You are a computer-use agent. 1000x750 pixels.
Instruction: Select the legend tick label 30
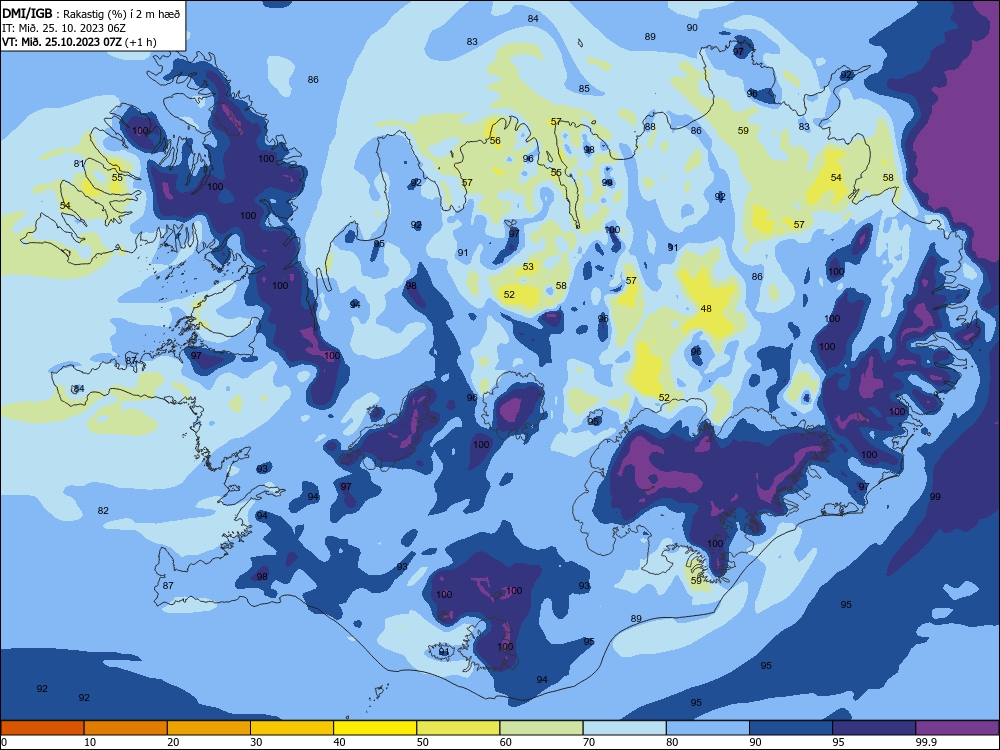pos(256,742)
